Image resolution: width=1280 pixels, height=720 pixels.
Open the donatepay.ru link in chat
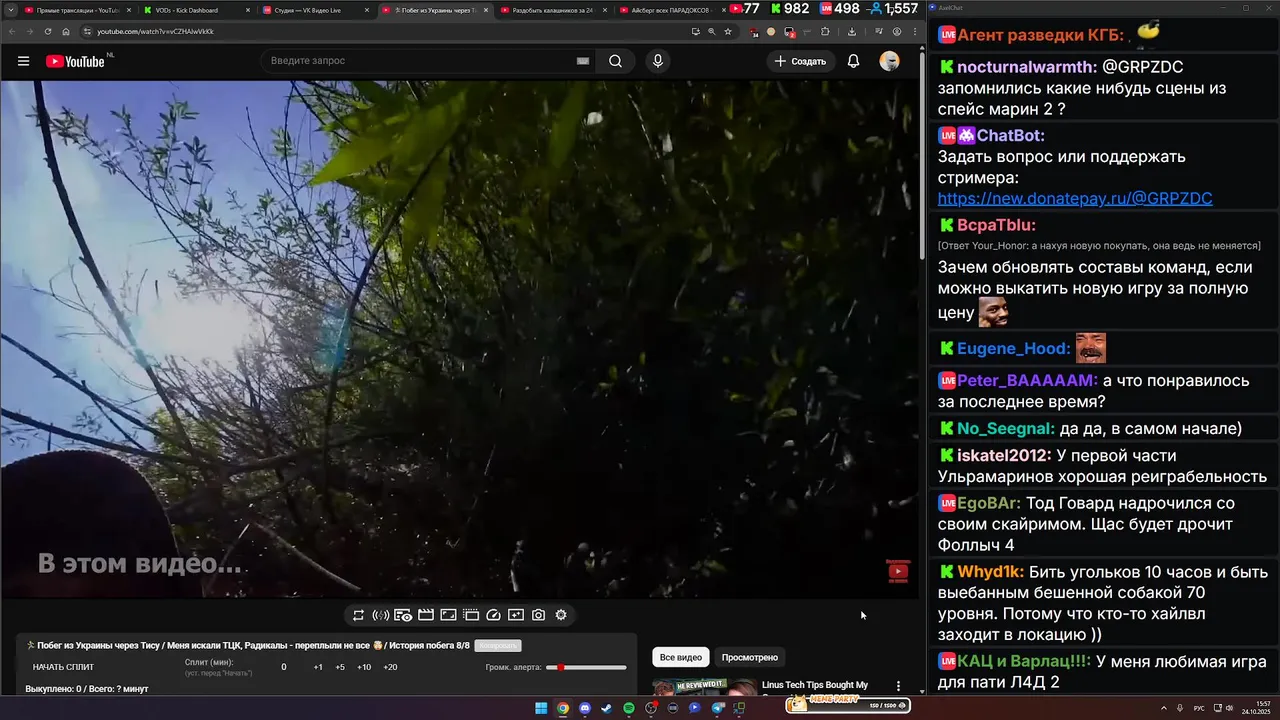click(x=1075, y=198)
